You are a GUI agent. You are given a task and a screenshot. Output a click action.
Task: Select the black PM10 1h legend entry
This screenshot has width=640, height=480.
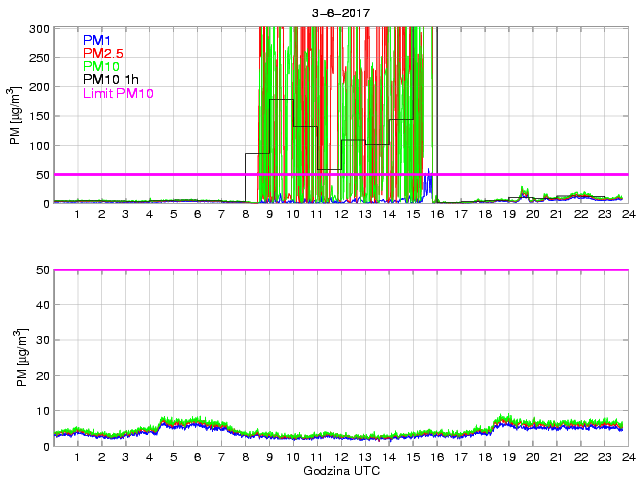[111, 80]
